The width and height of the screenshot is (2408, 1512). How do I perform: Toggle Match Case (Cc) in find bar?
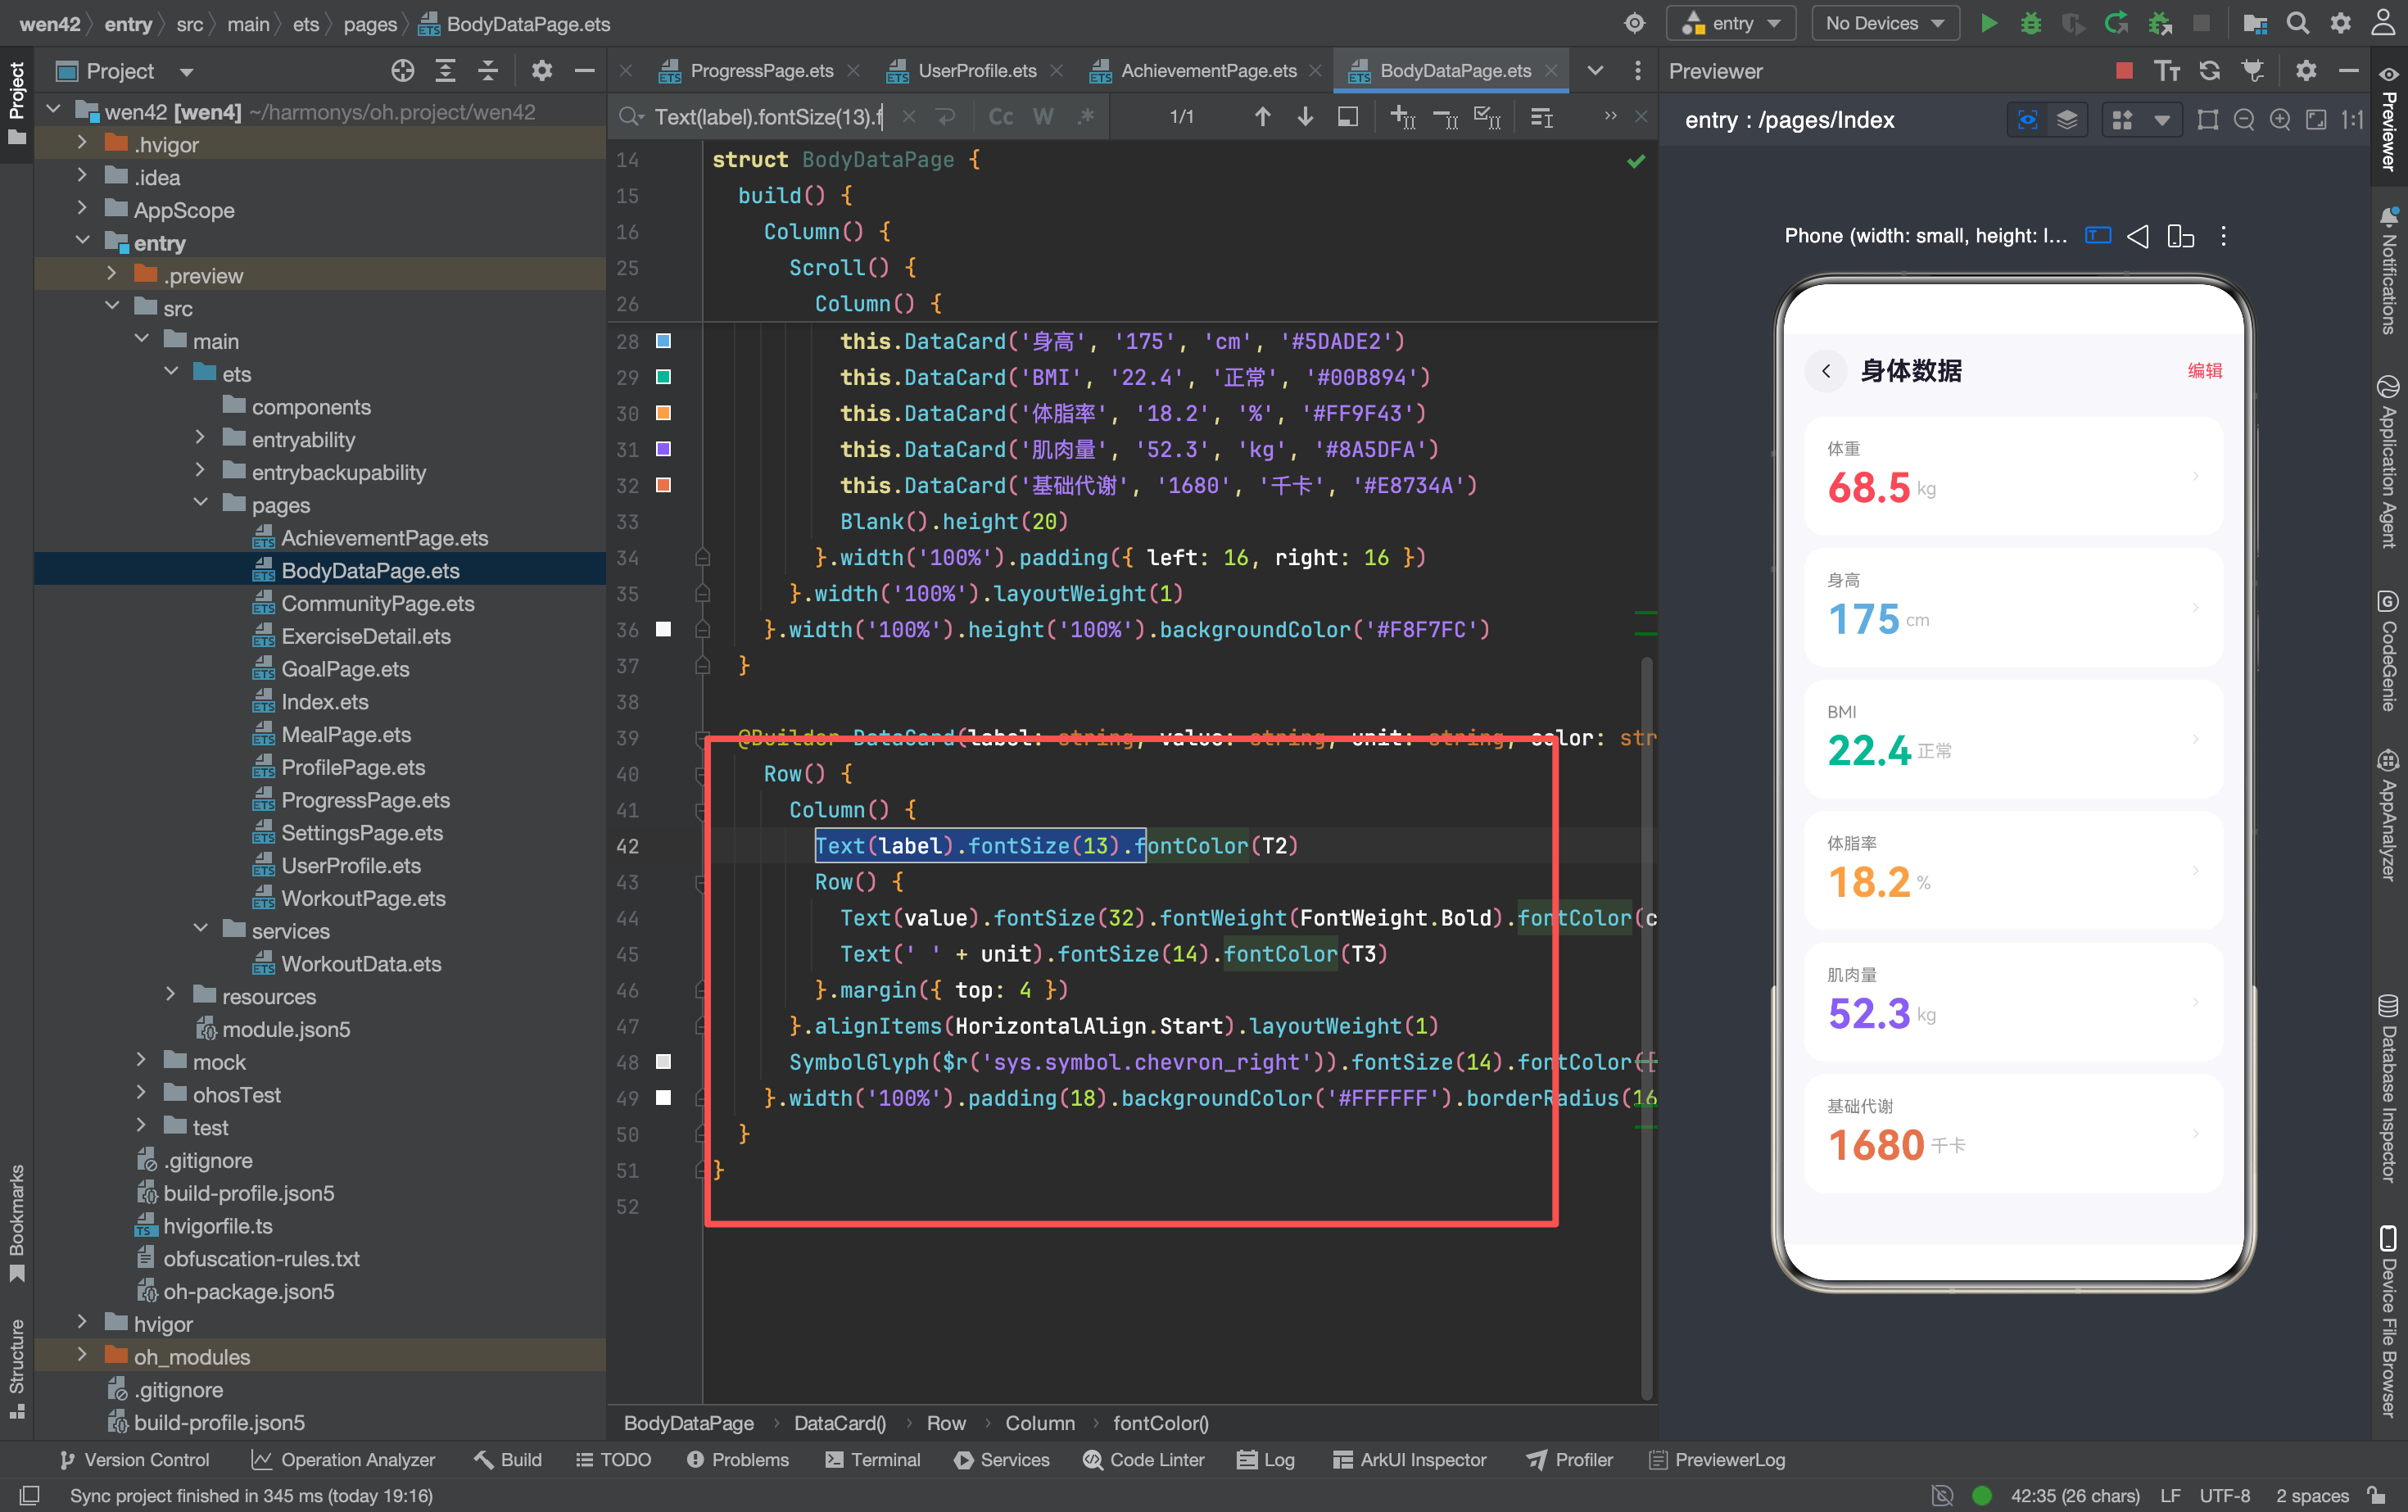point(1000,117)
